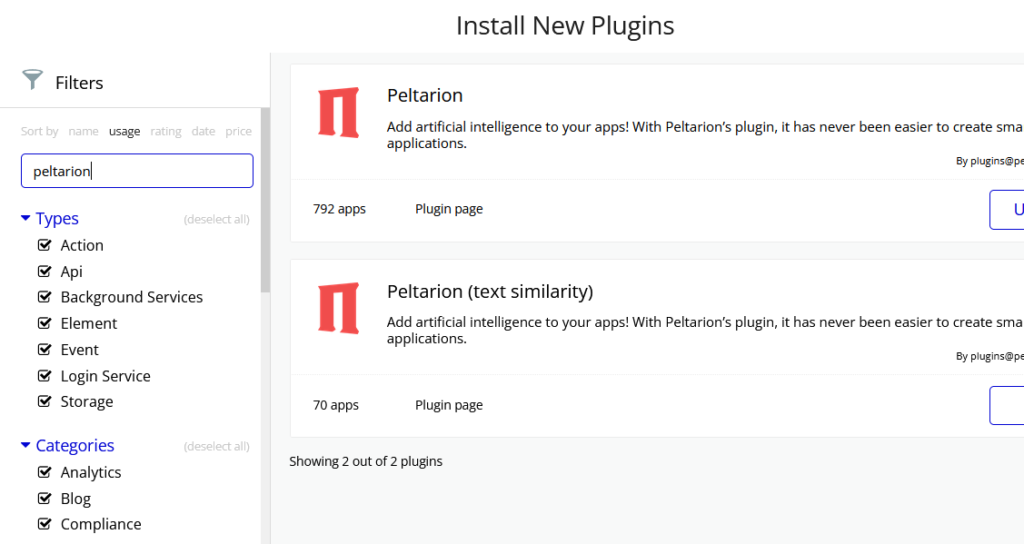Uncheck the Blog category checkbox
This screenshot has width=1024, height=544.
click(x=44, y=498)
